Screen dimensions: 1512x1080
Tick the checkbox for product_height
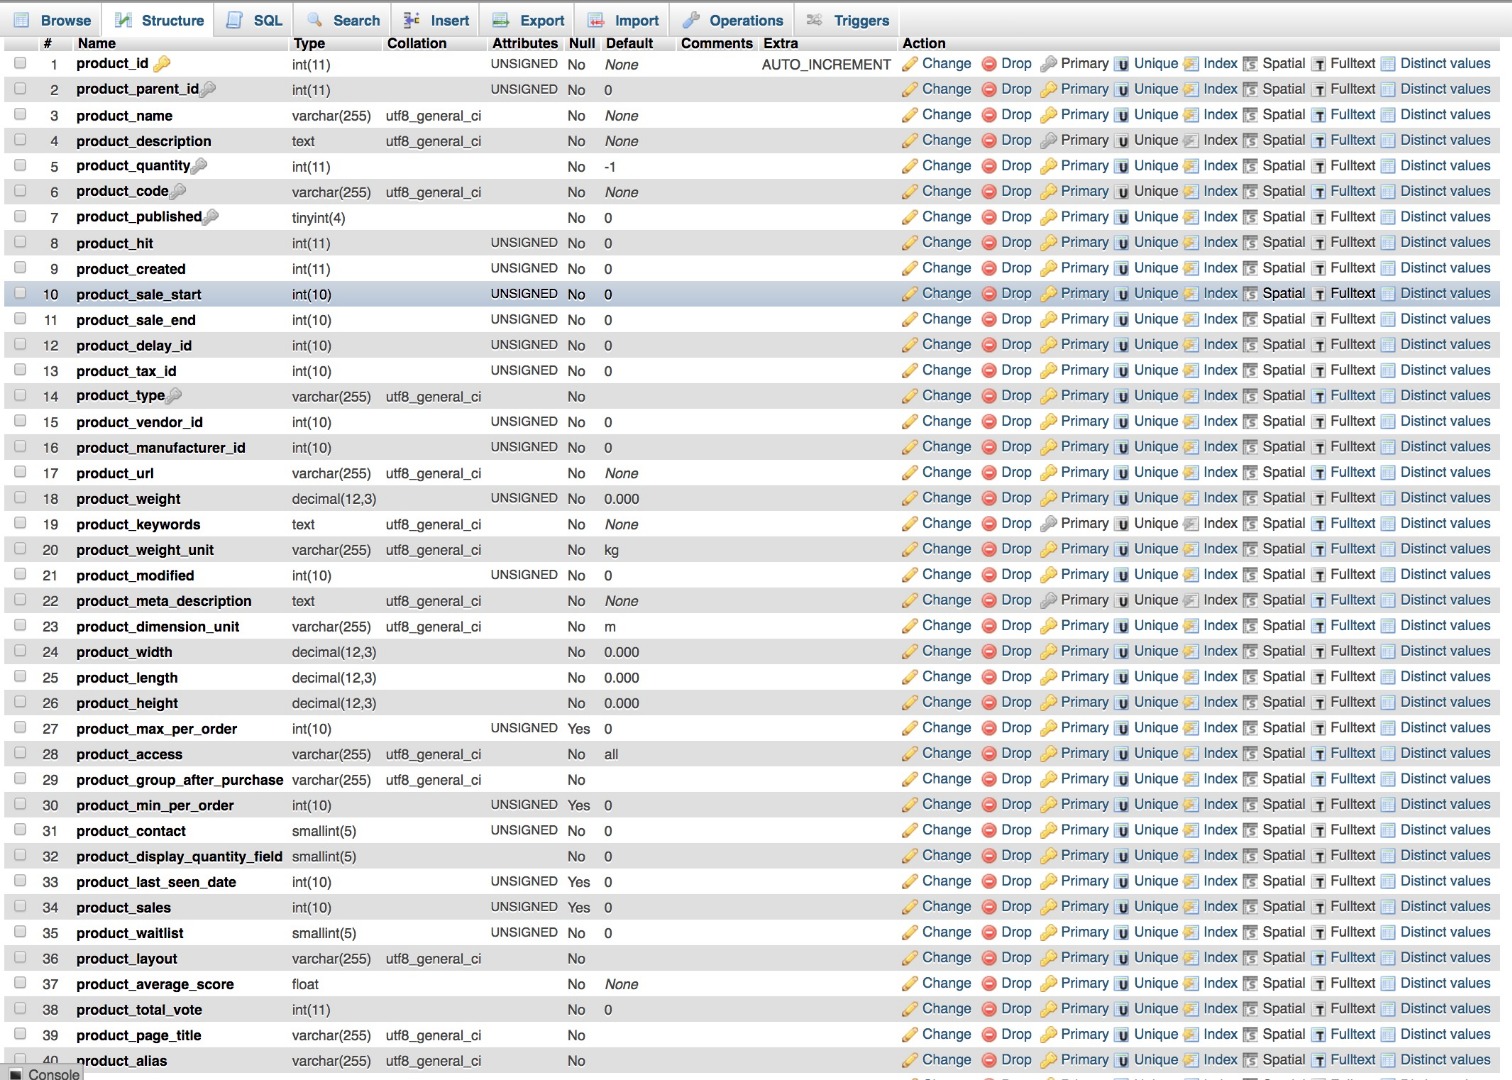(20, 702)
